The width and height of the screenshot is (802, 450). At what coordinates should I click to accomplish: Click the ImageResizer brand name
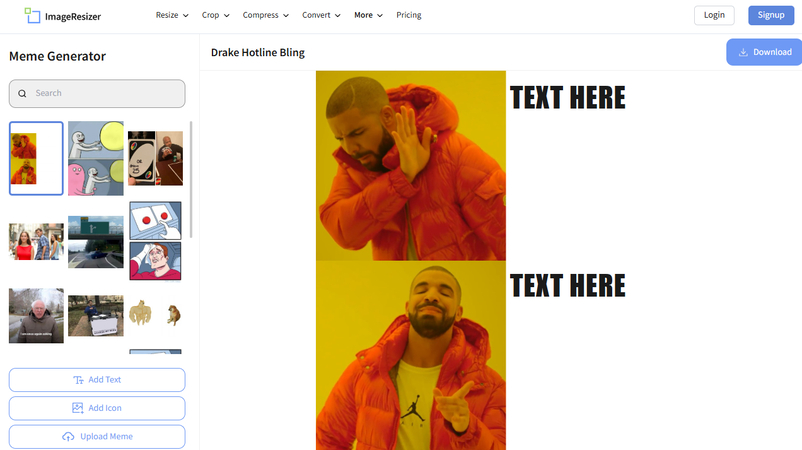pyautogui.click(x=73, y=16)
